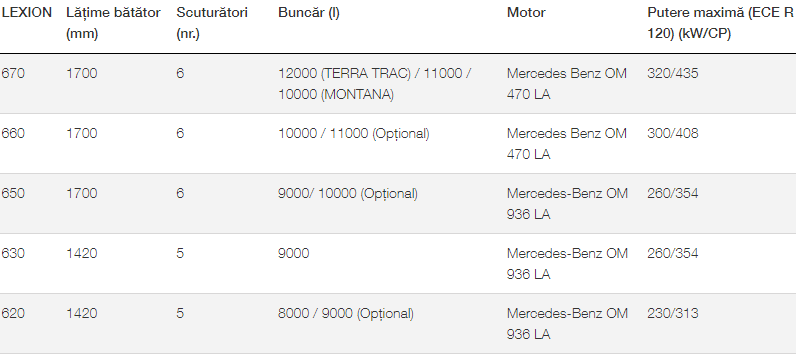The width and height of the screenshot is (796, 360).
Task: Click the Motor column header
Action: [526, 13]
